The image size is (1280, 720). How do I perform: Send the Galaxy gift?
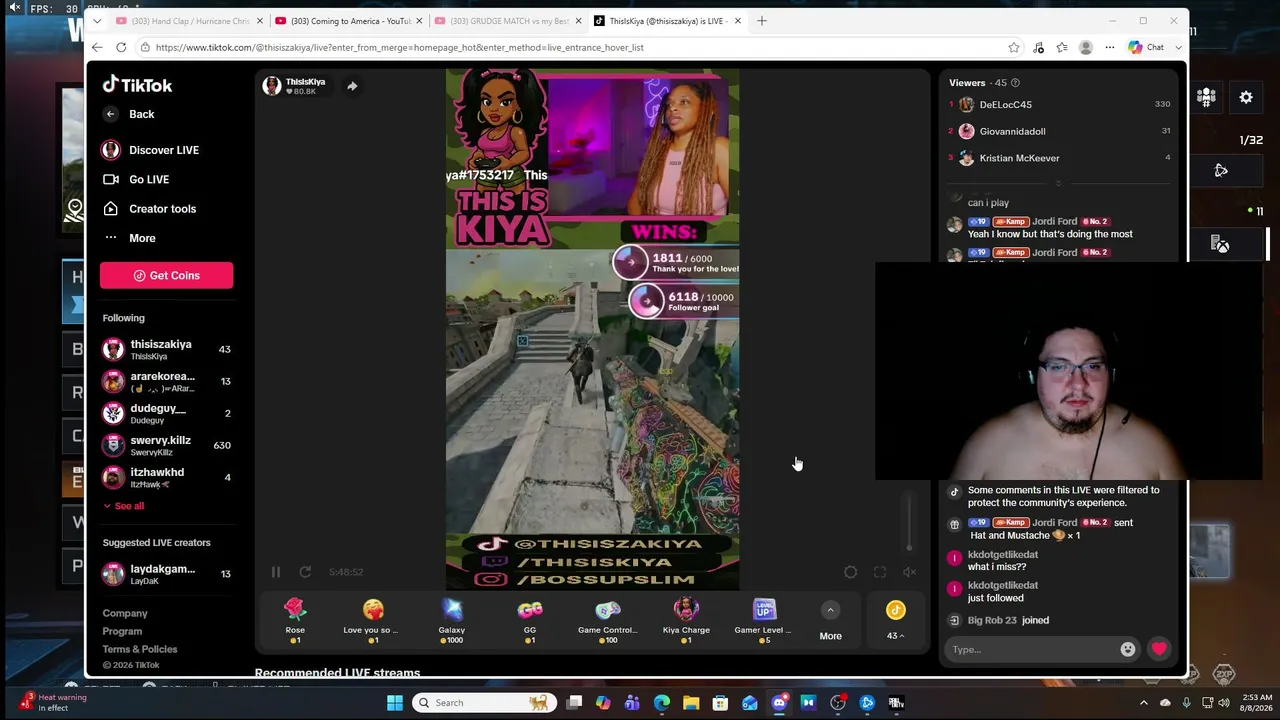click(x=451, y=621)
